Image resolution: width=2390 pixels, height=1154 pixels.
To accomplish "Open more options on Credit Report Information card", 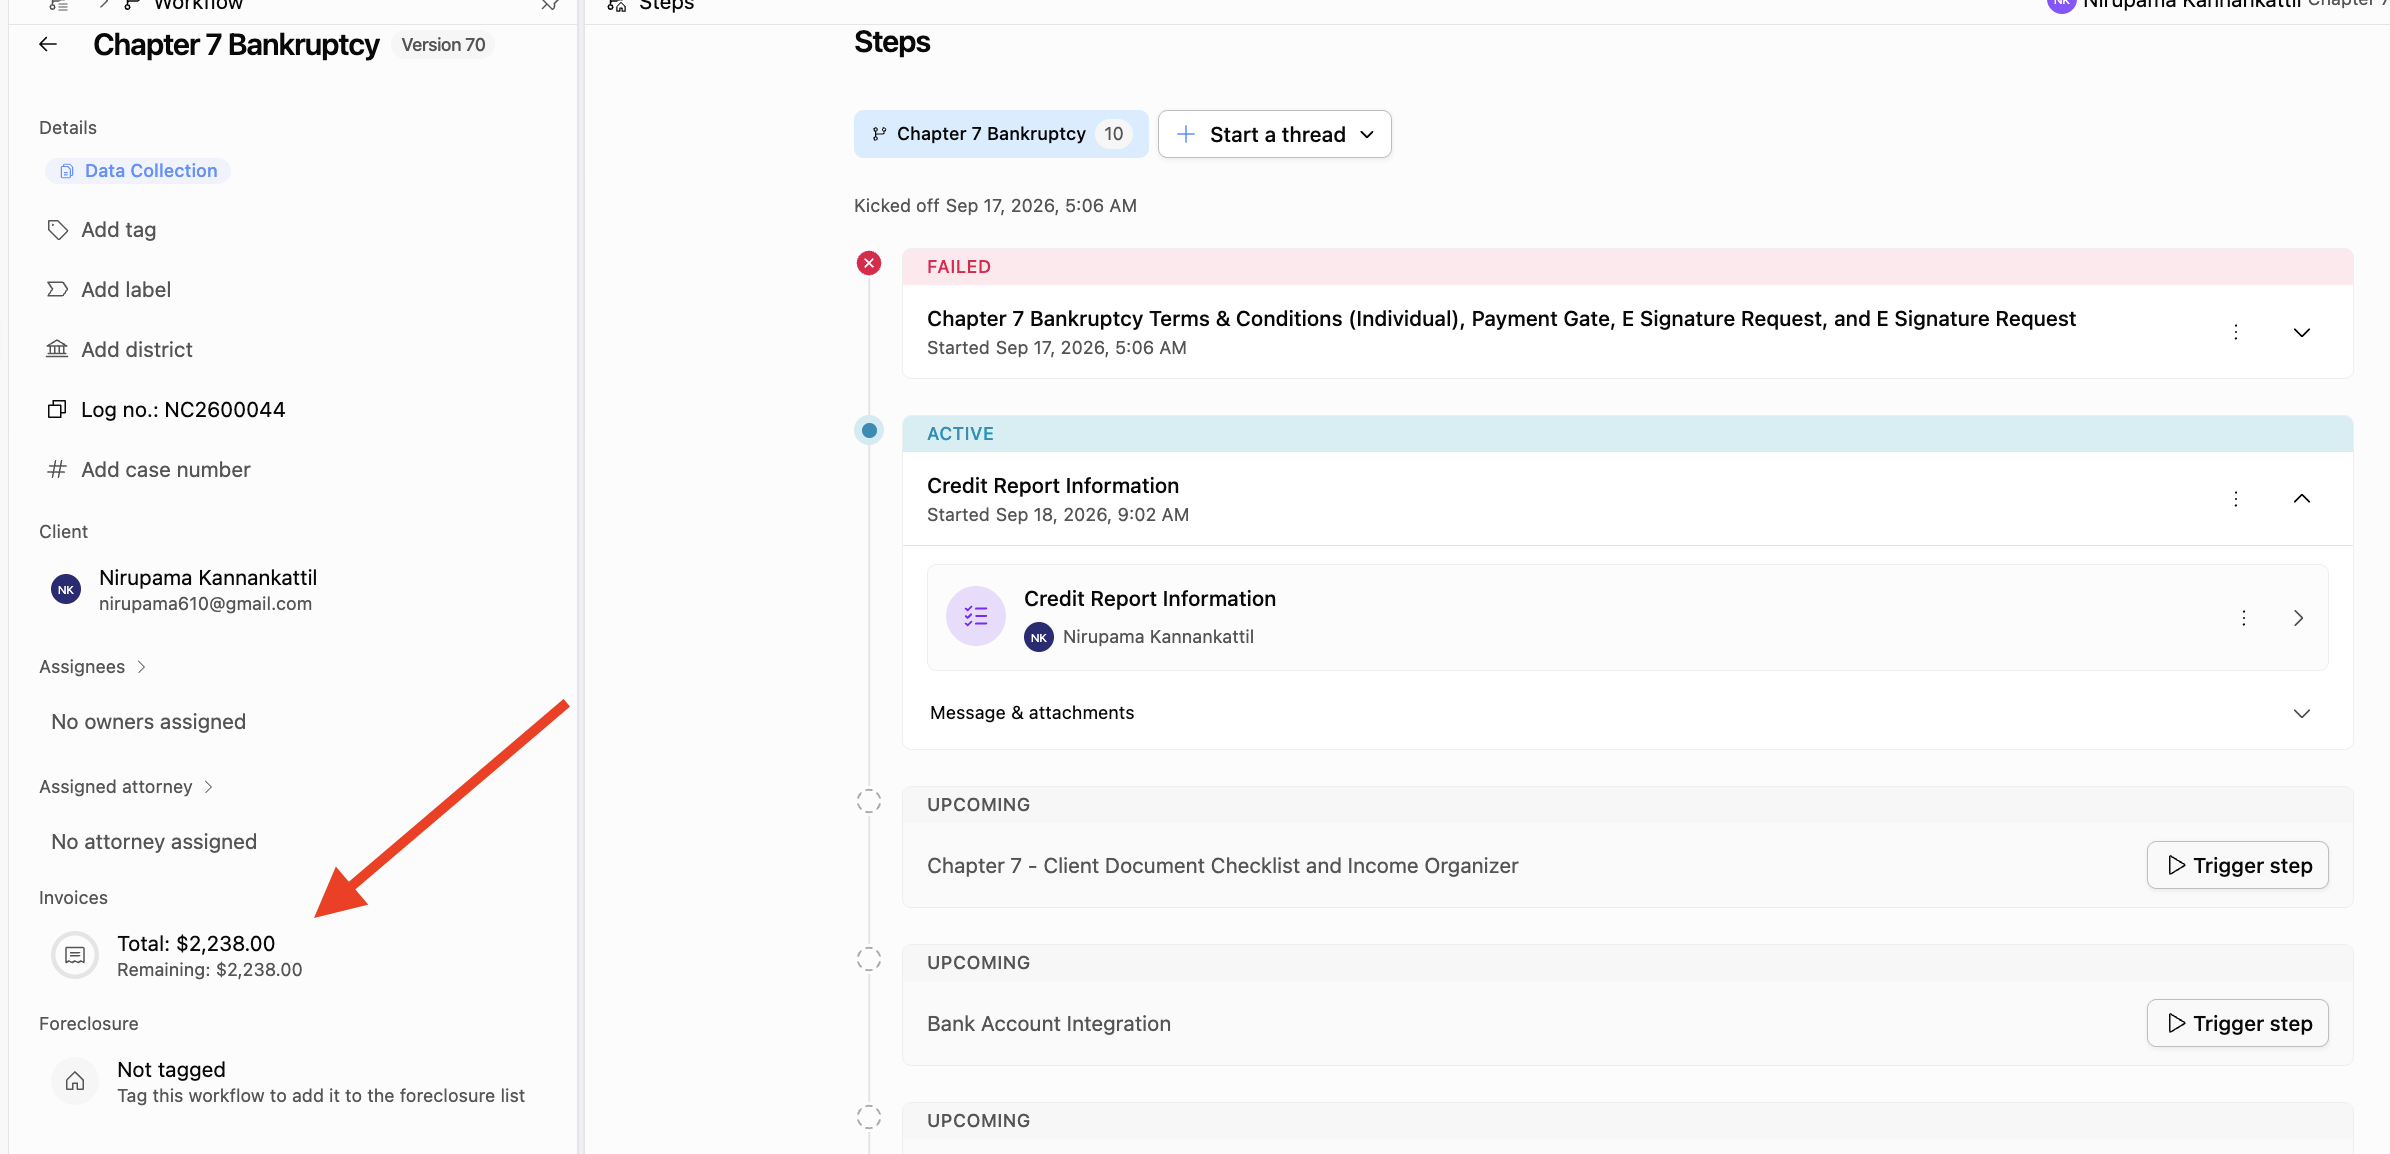I will pos(2244,618).
